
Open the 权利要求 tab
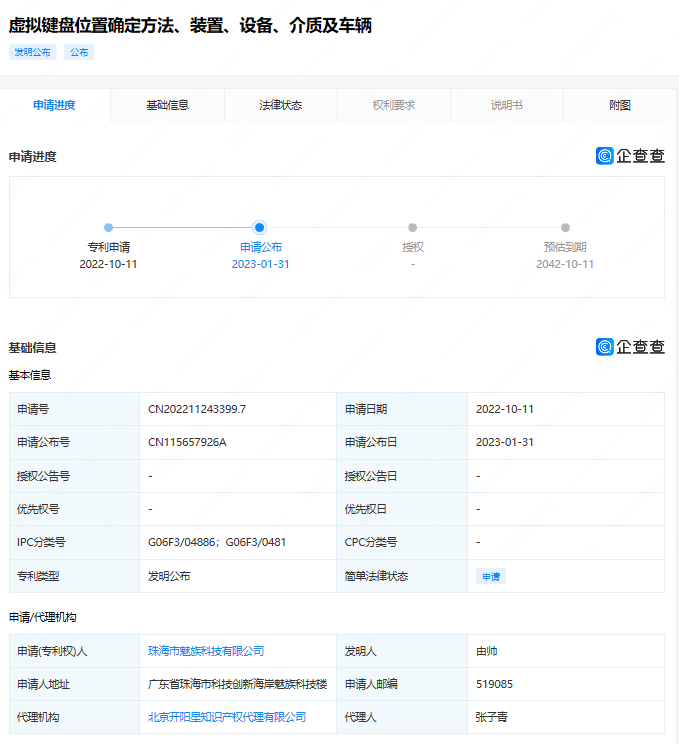(393, 105)
